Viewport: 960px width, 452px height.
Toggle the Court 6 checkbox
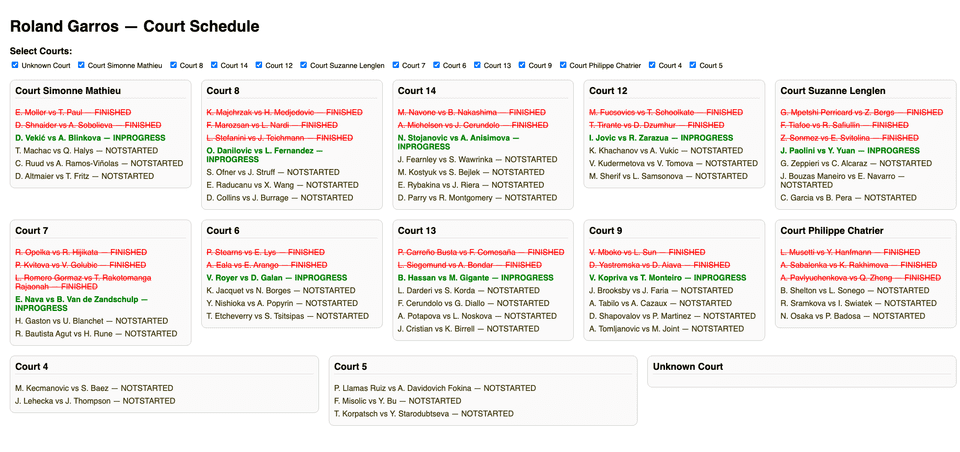coord(437,66)
